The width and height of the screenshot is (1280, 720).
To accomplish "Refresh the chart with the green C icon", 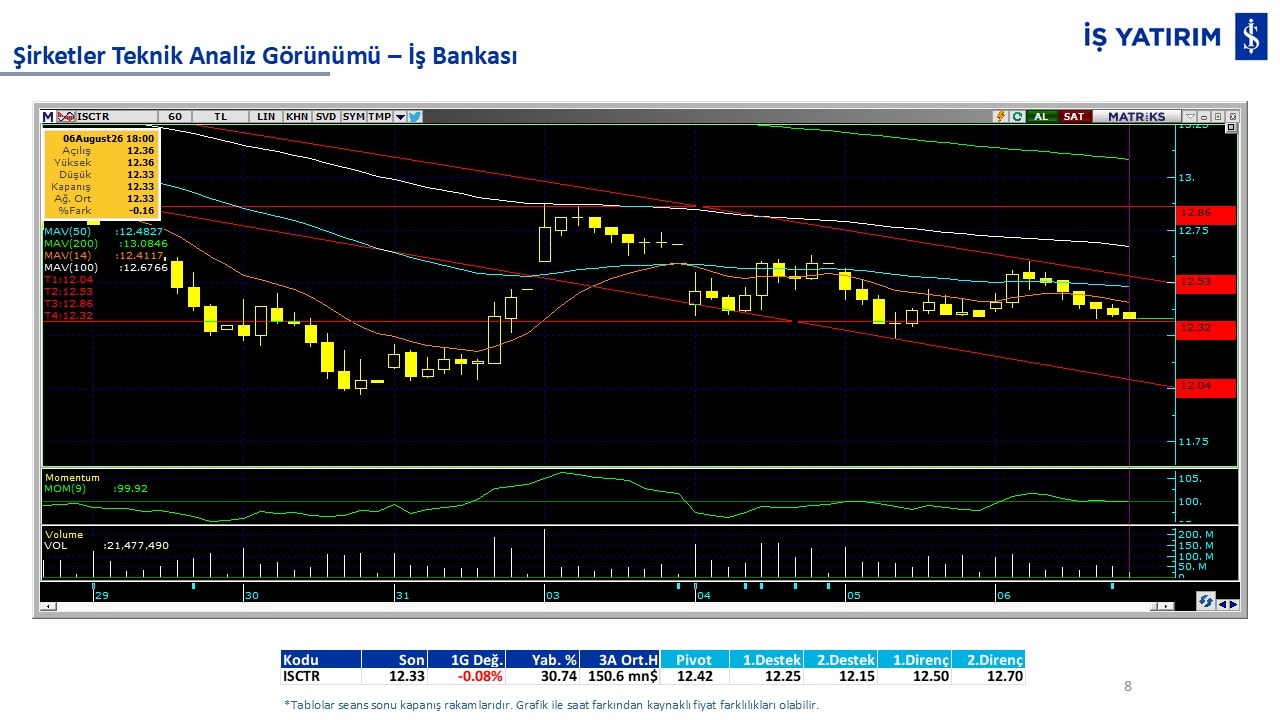I will coord(1016,116).
